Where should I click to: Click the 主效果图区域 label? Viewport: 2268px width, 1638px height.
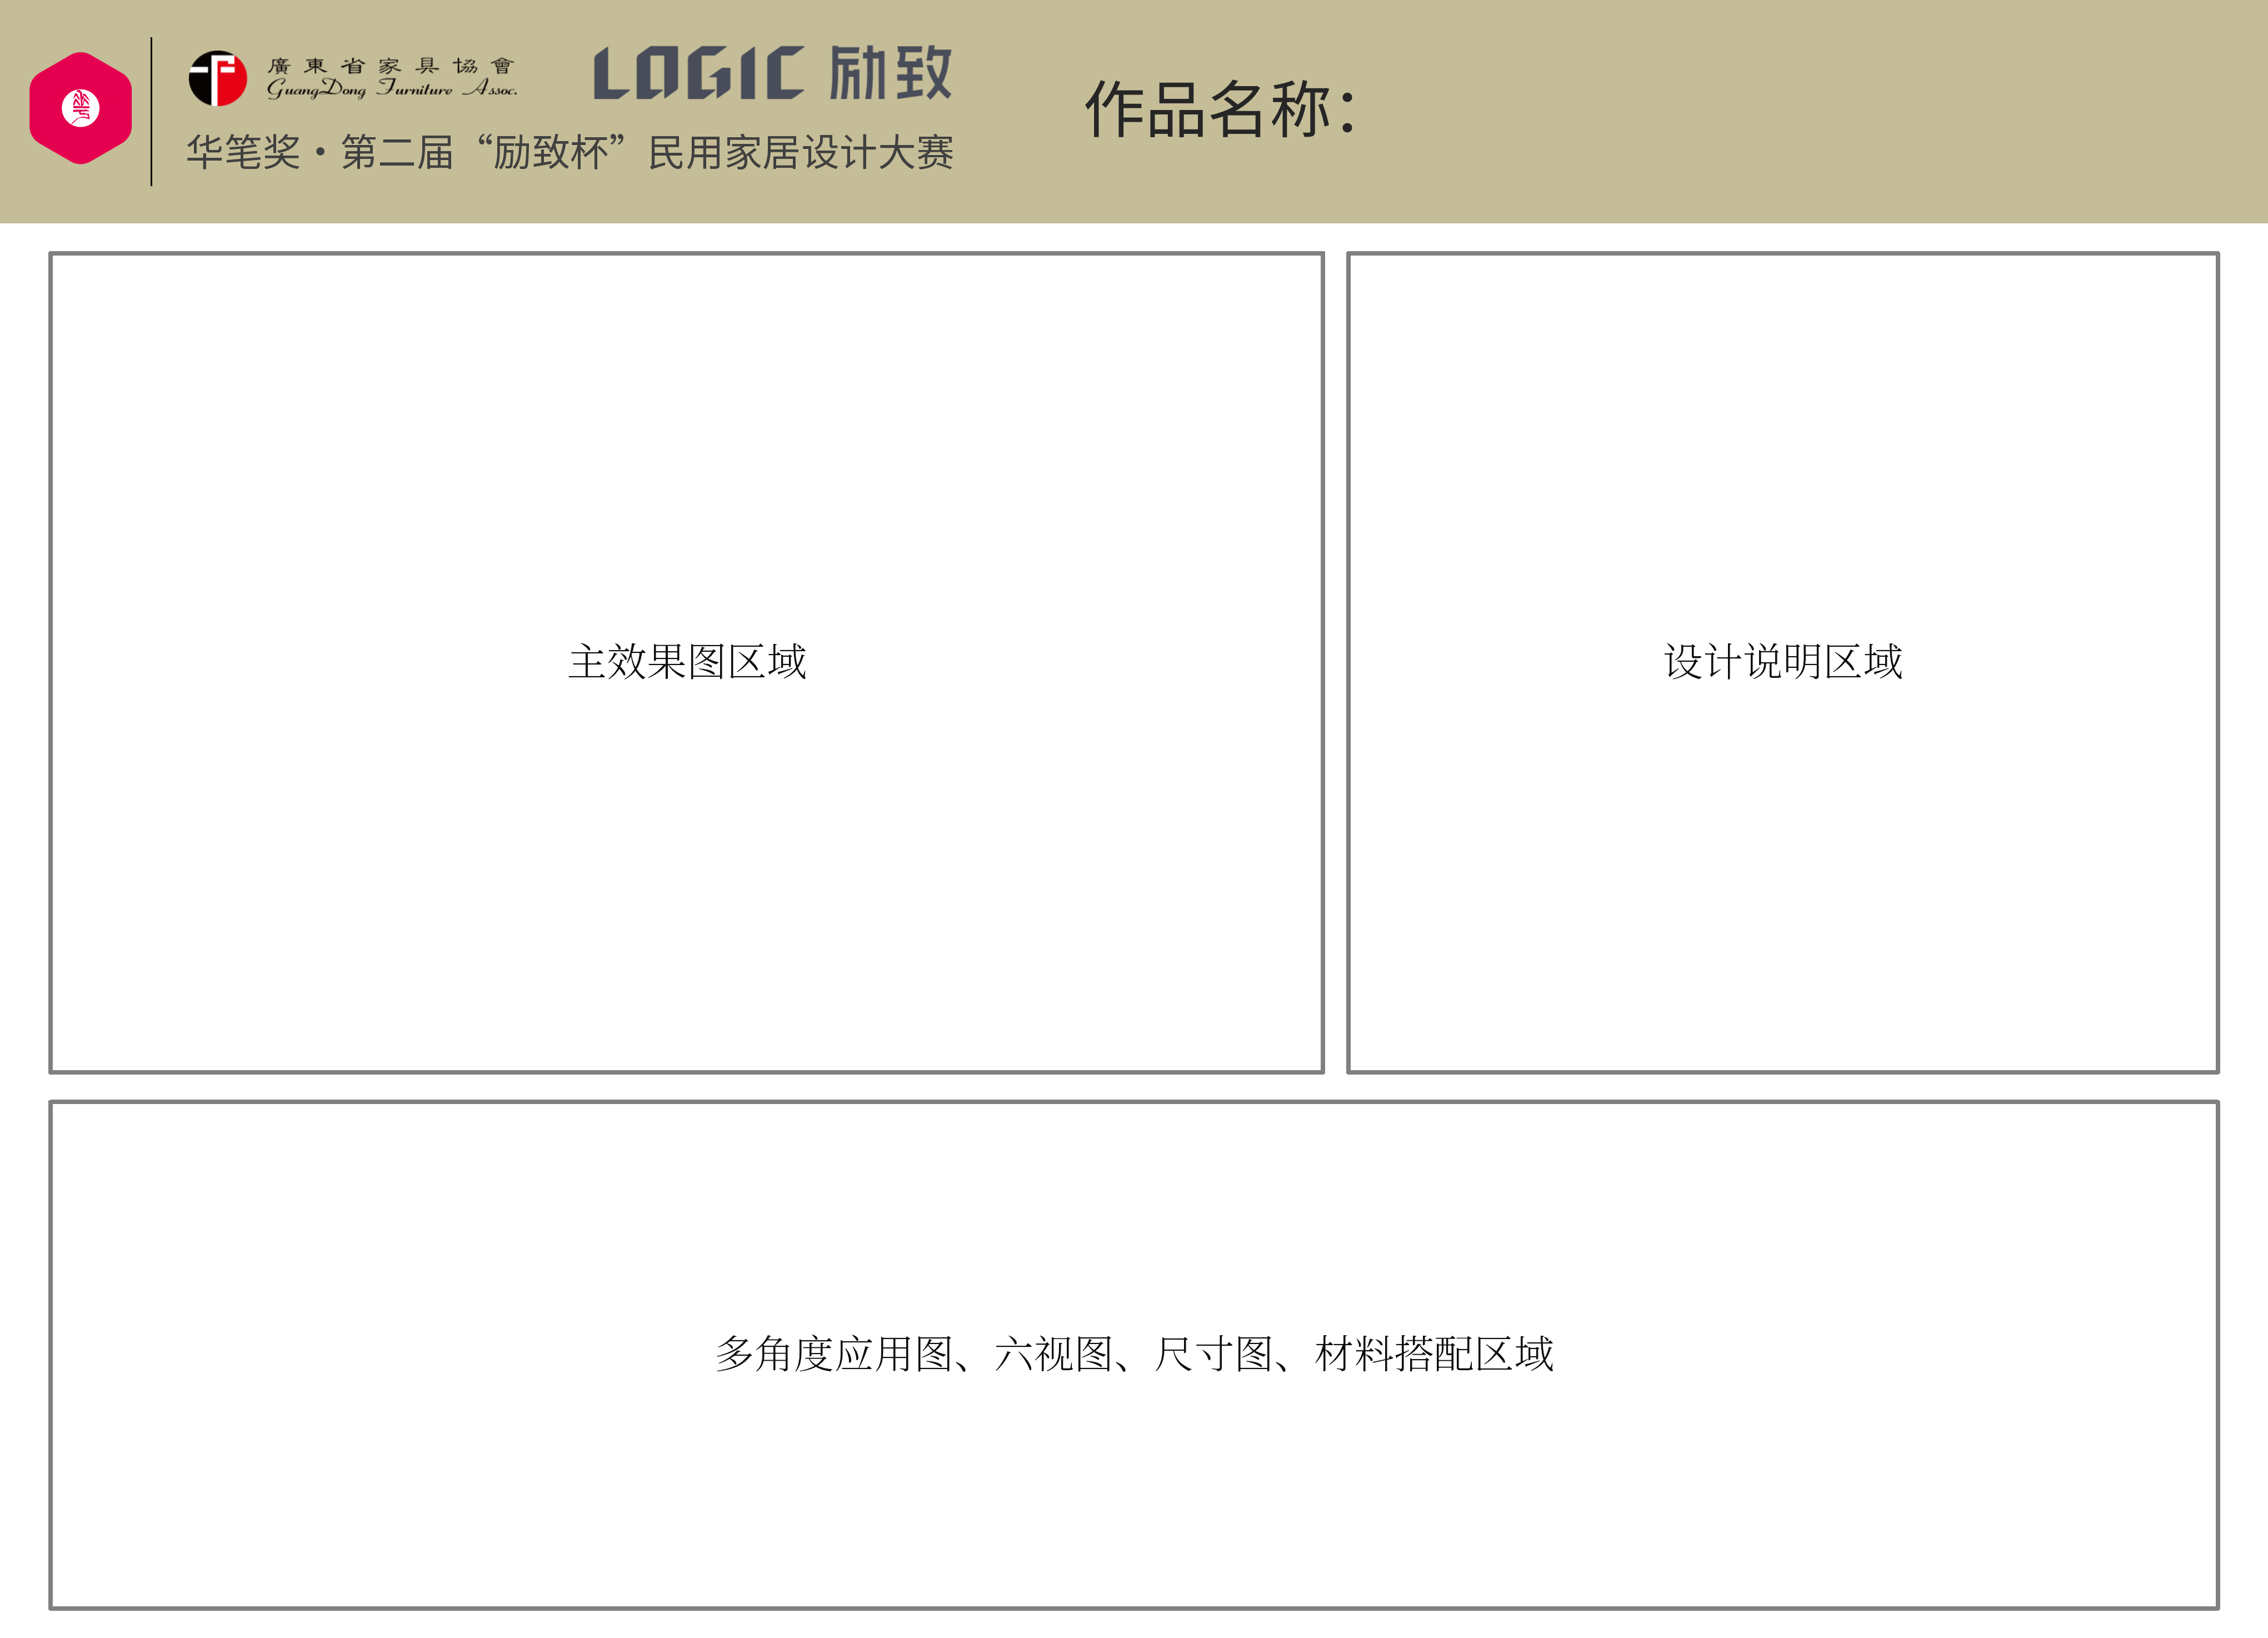click(687, 662)
